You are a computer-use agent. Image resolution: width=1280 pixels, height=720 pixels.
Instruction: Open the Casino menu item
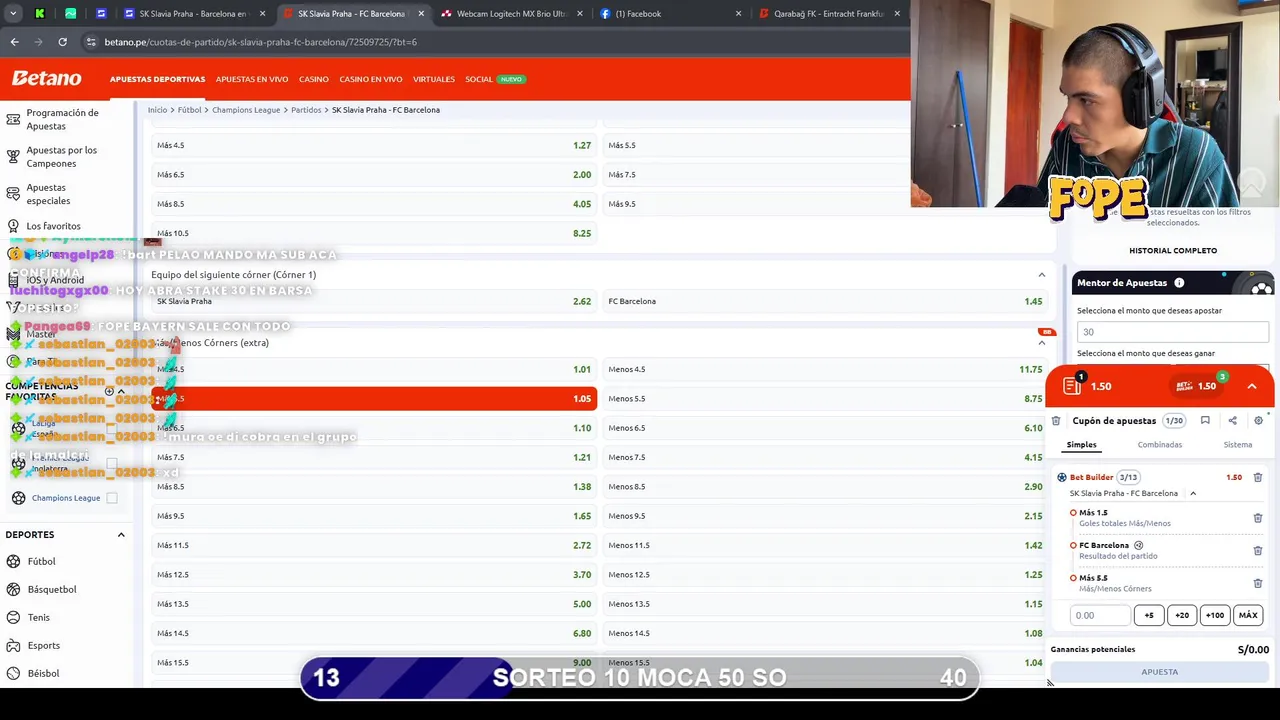[x=314, y=79]
